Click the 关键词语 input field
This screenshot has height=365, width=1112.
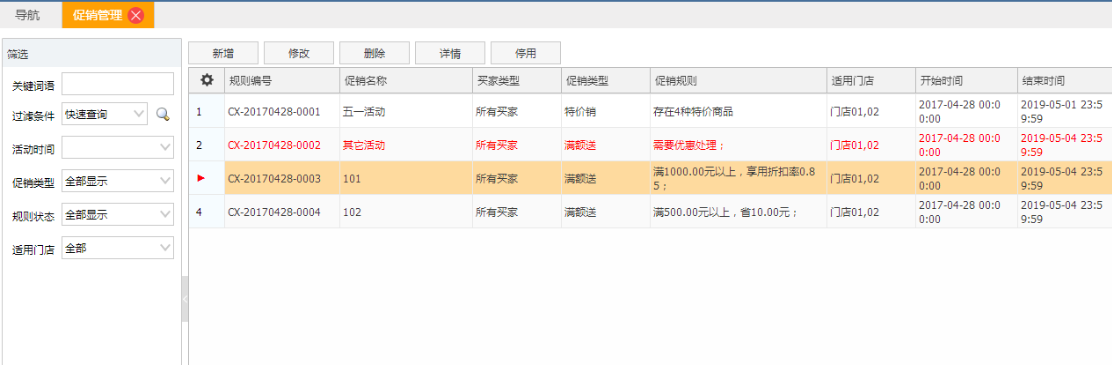(x=118, y=84)
